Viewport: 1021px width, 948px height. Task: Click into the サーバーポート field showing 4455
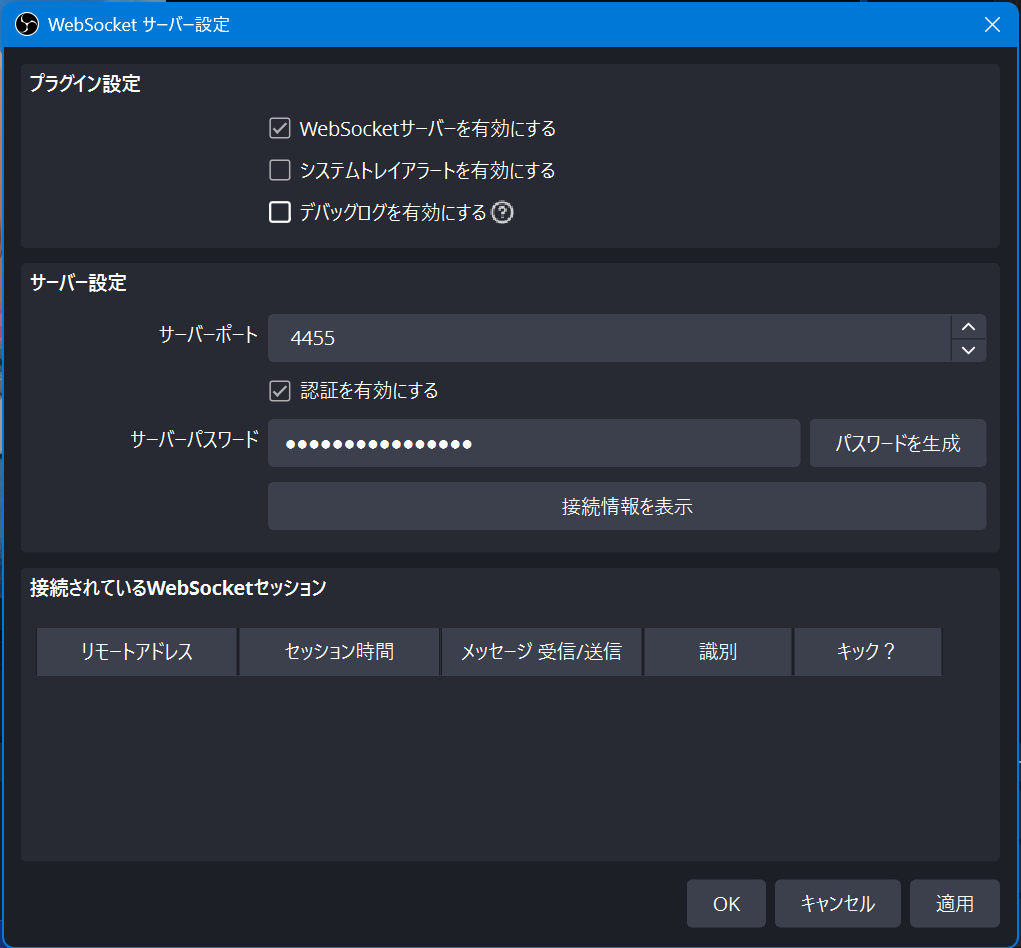coord(608,338)
